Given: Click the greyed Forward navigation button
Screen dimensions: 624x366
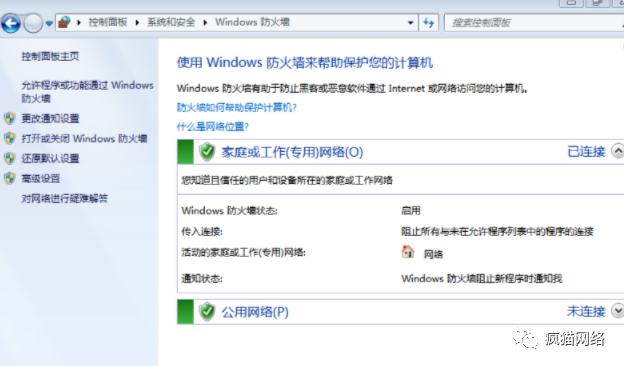Looking at the screenshot, I should [x=33, y=23].
